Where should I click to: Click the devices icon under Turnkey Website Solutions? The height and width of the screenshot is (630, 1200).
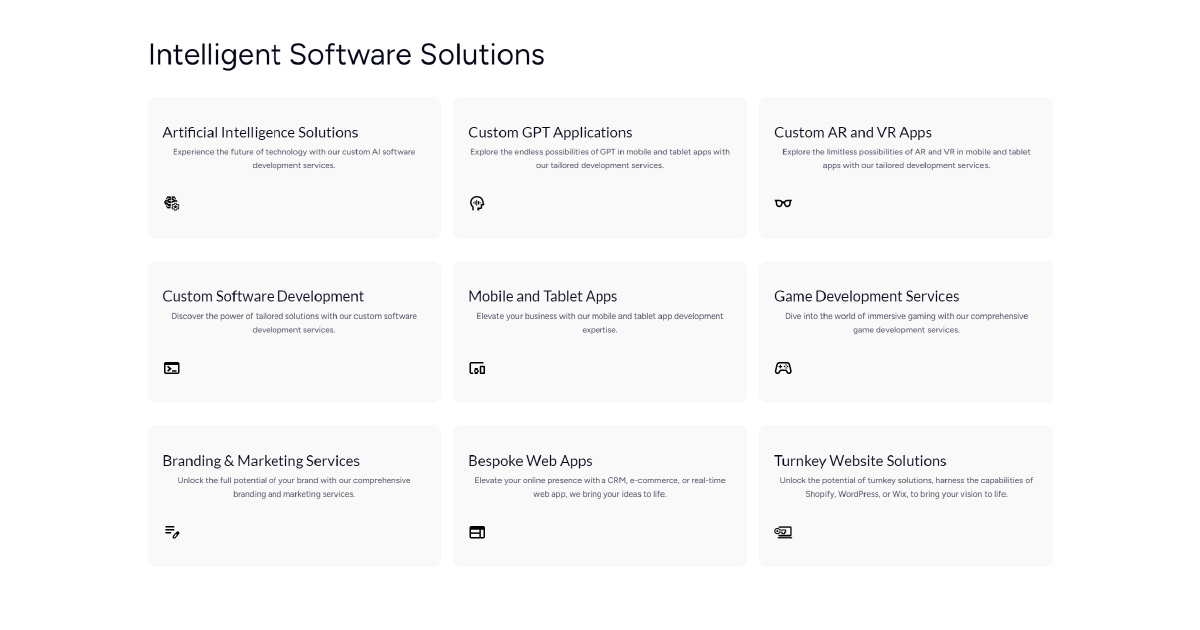(783, 532)
